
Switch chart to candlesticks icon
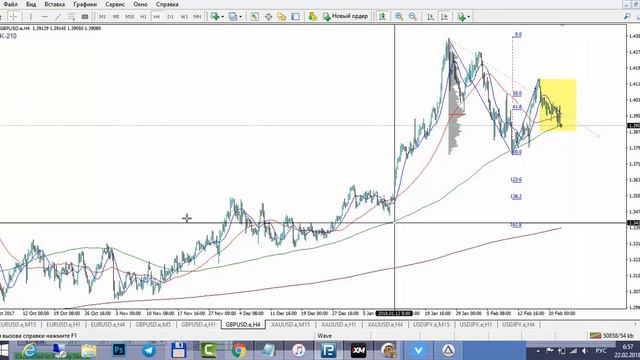coord(382,16)
